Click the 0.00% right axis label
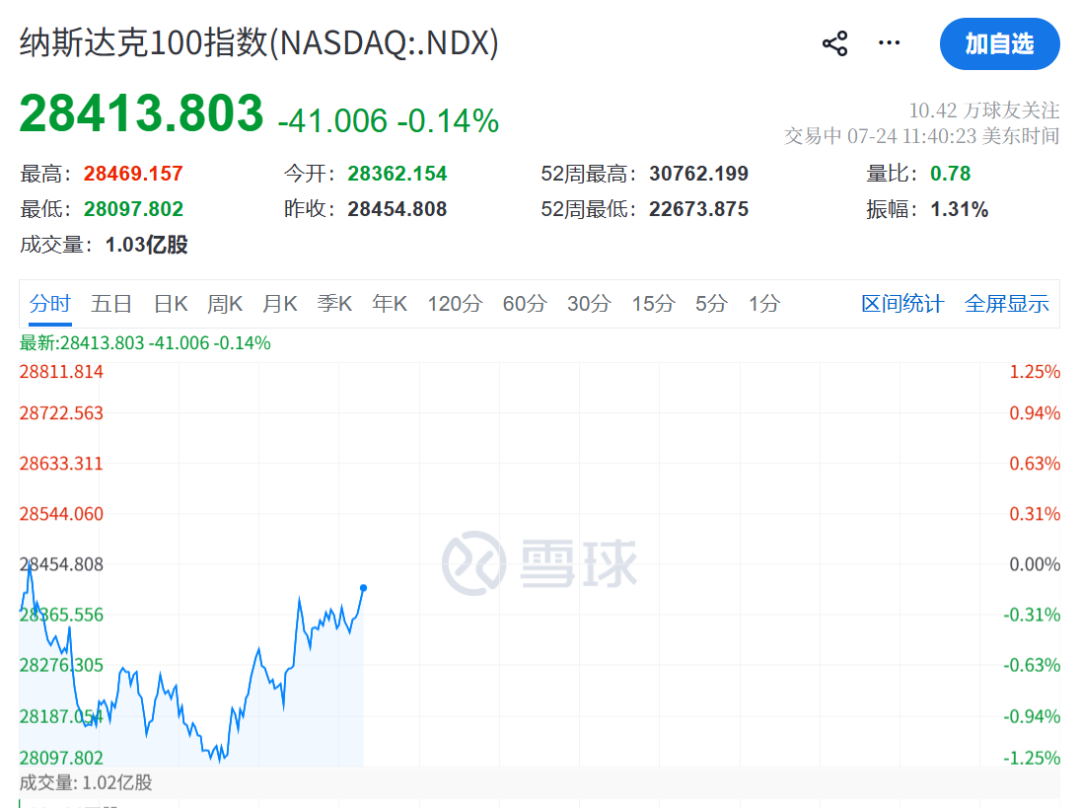Screen dimensions: 1080x808 click(x=1035, y=564)
